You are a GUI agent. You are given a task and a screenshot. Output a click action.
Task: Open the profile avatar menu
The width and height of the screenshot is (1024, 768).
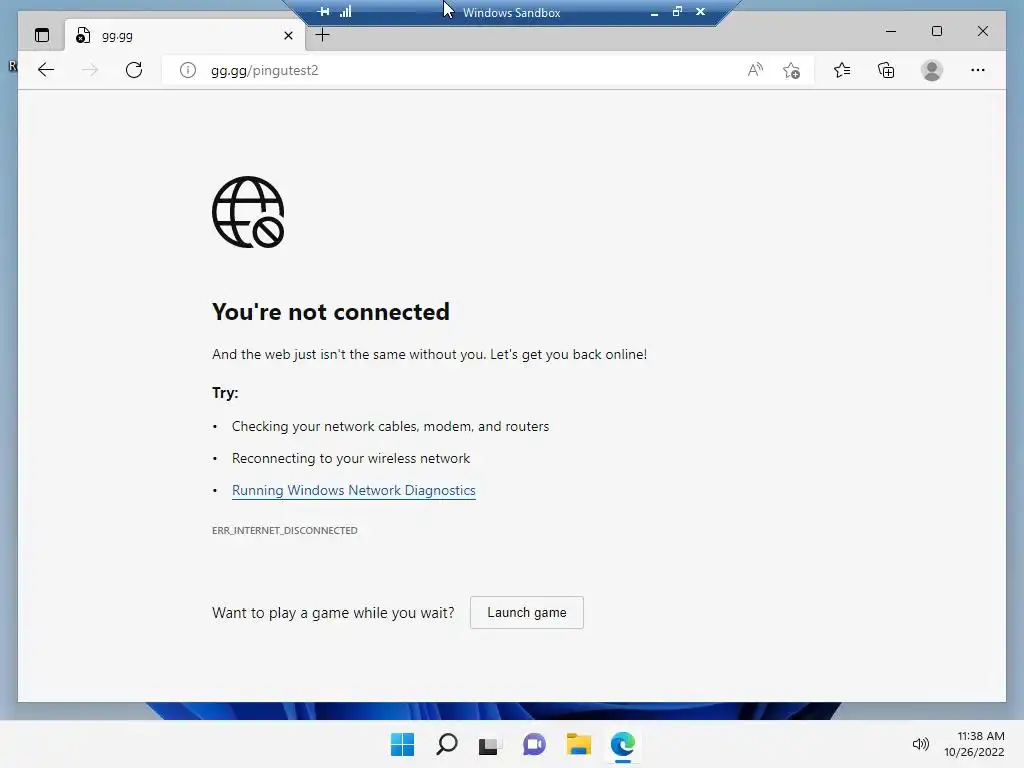pyautogui.click(x=932, y=70)
